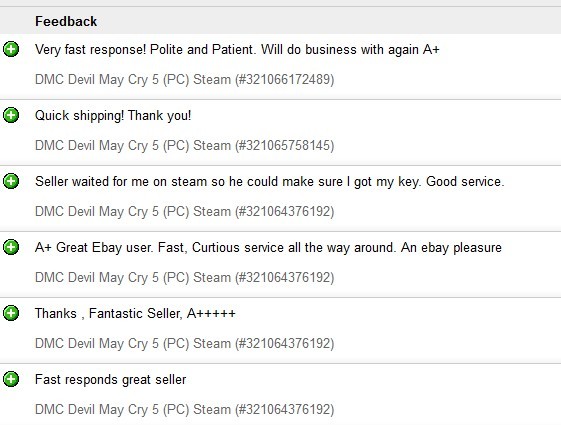Click positive icon next to 'Thanks , Fantastic Seller'
This screenshot has height=425, width=561.
[x=11, y=313]
